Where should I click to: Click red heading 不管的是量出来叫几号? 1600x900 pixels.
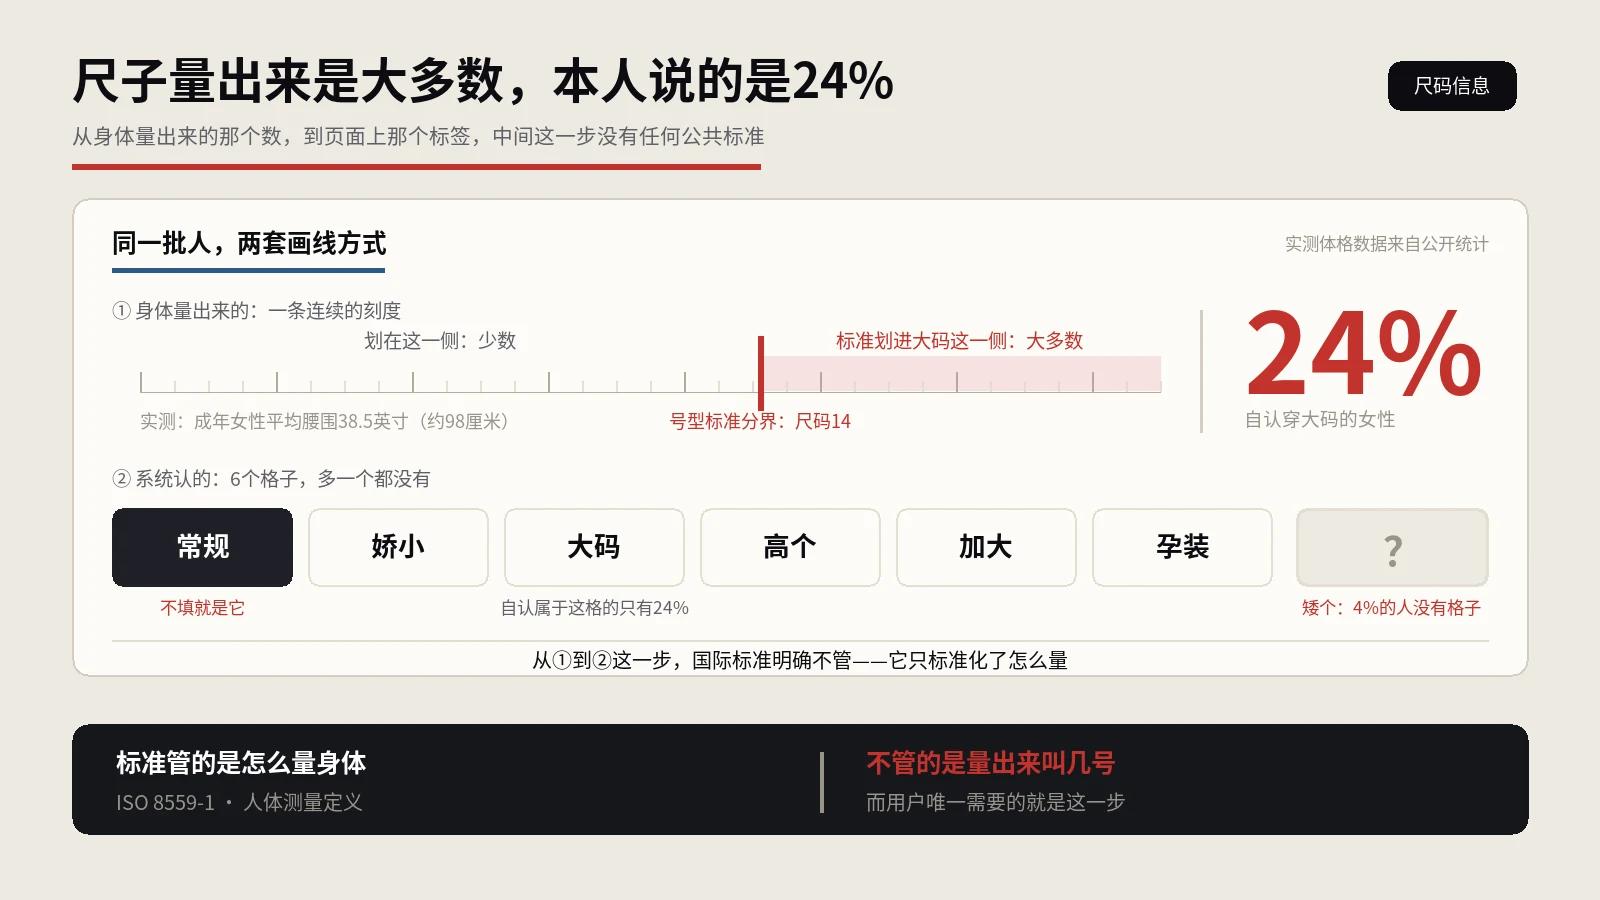click(991, 763)
